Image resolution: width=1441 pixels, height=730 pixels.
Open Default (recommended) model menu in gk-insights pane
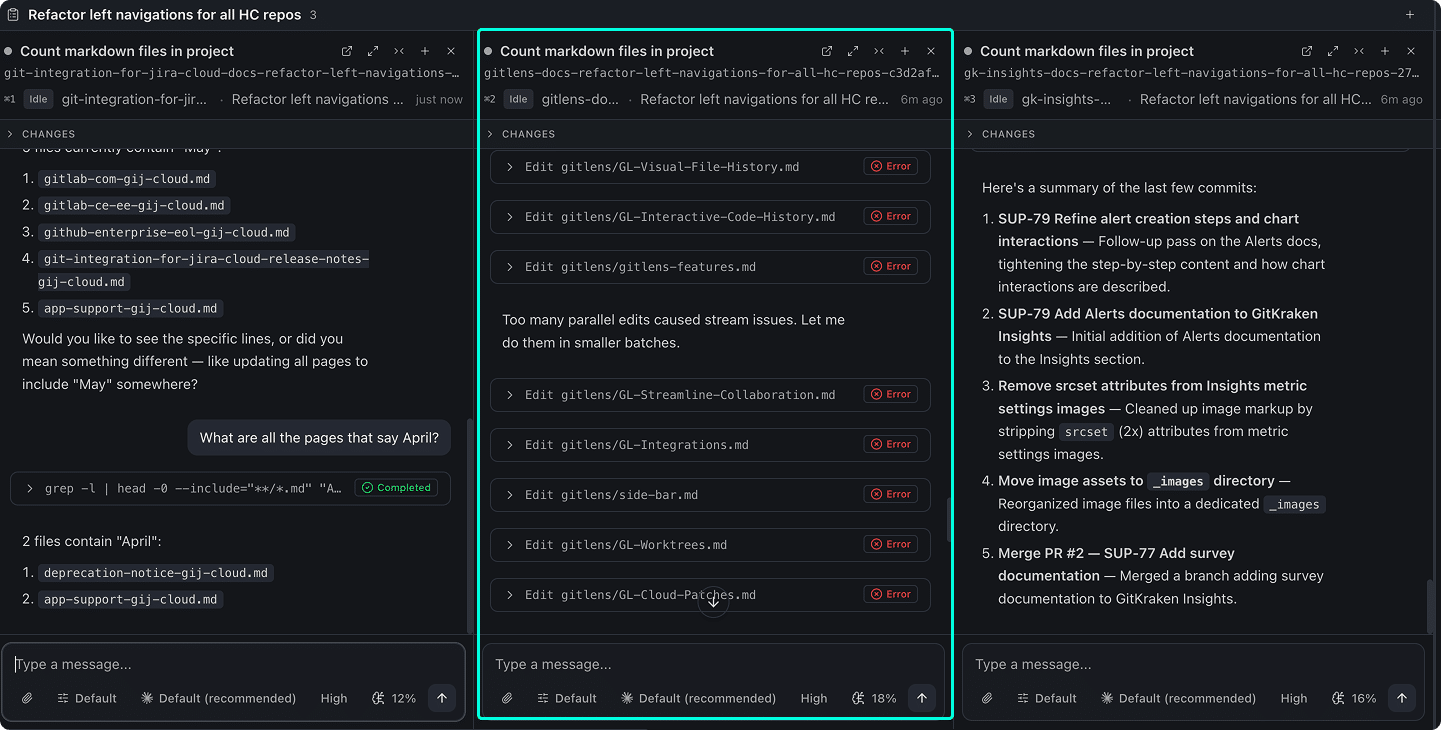pos(1179,698)
